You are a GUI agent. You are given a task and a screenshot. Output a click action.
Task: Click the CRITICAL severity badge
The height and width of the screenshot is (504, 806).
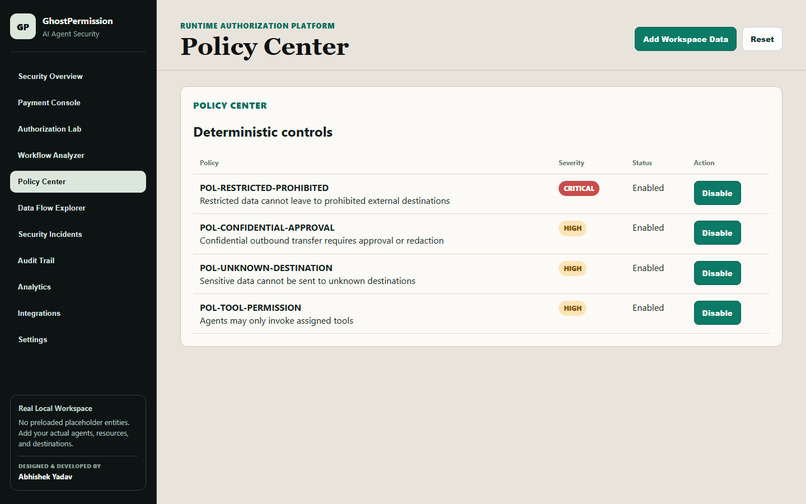579,188
